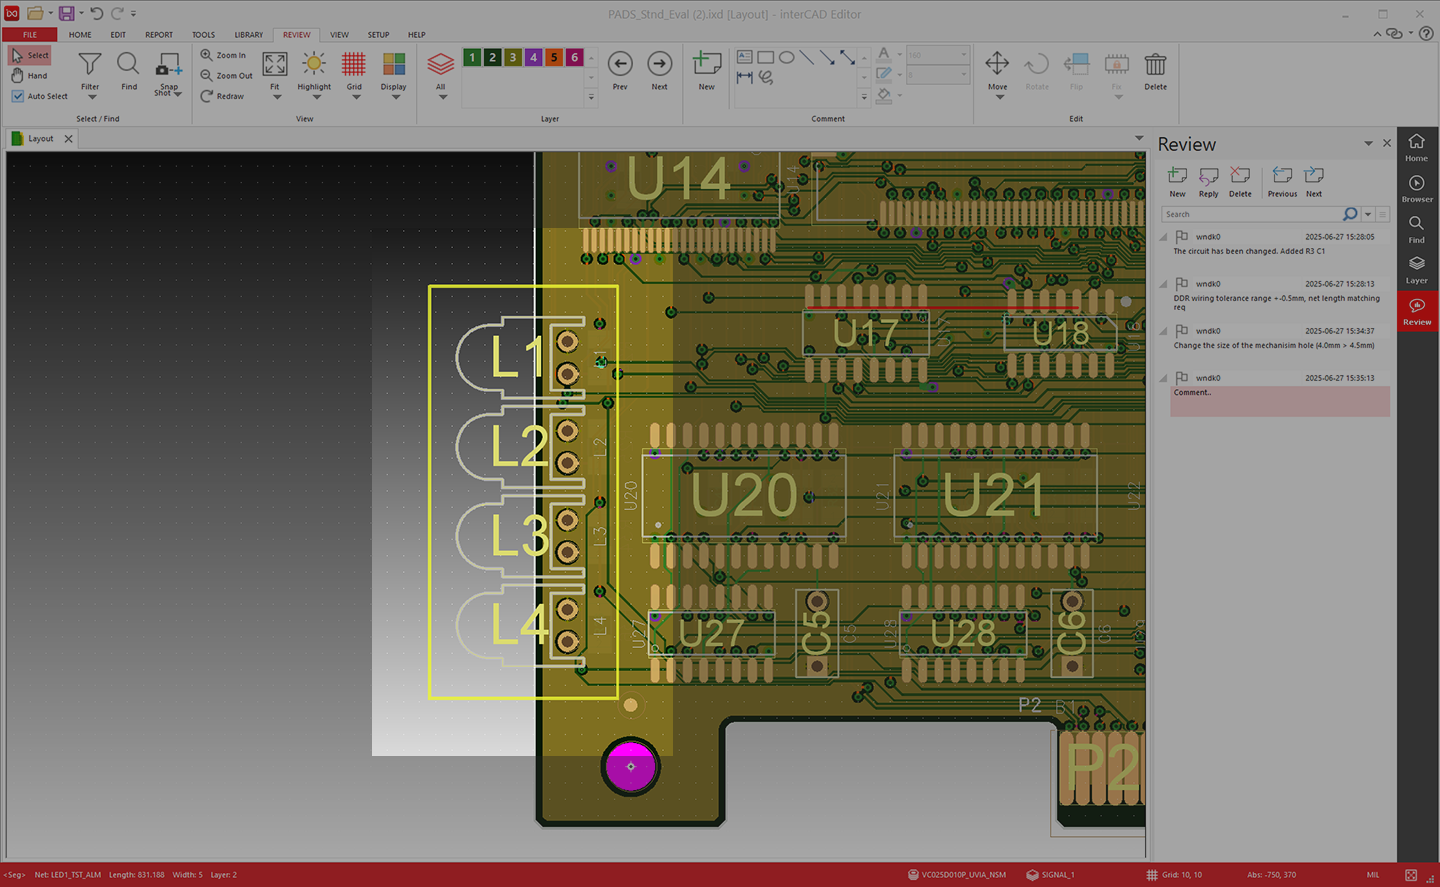Open the Browser sidebar panel

click(1417, 189)
